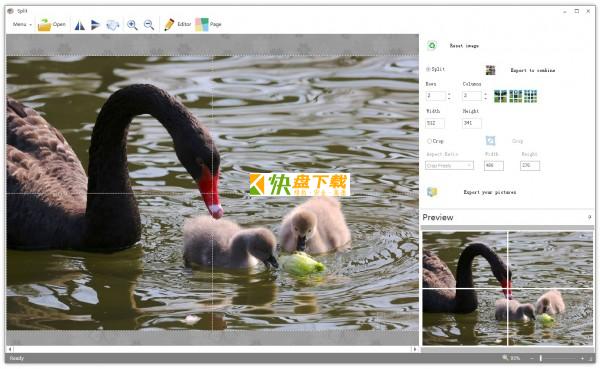Zoom in with the plus magnifier icon
This screenshot has height=369, width=600.
(x=132, y=25)
